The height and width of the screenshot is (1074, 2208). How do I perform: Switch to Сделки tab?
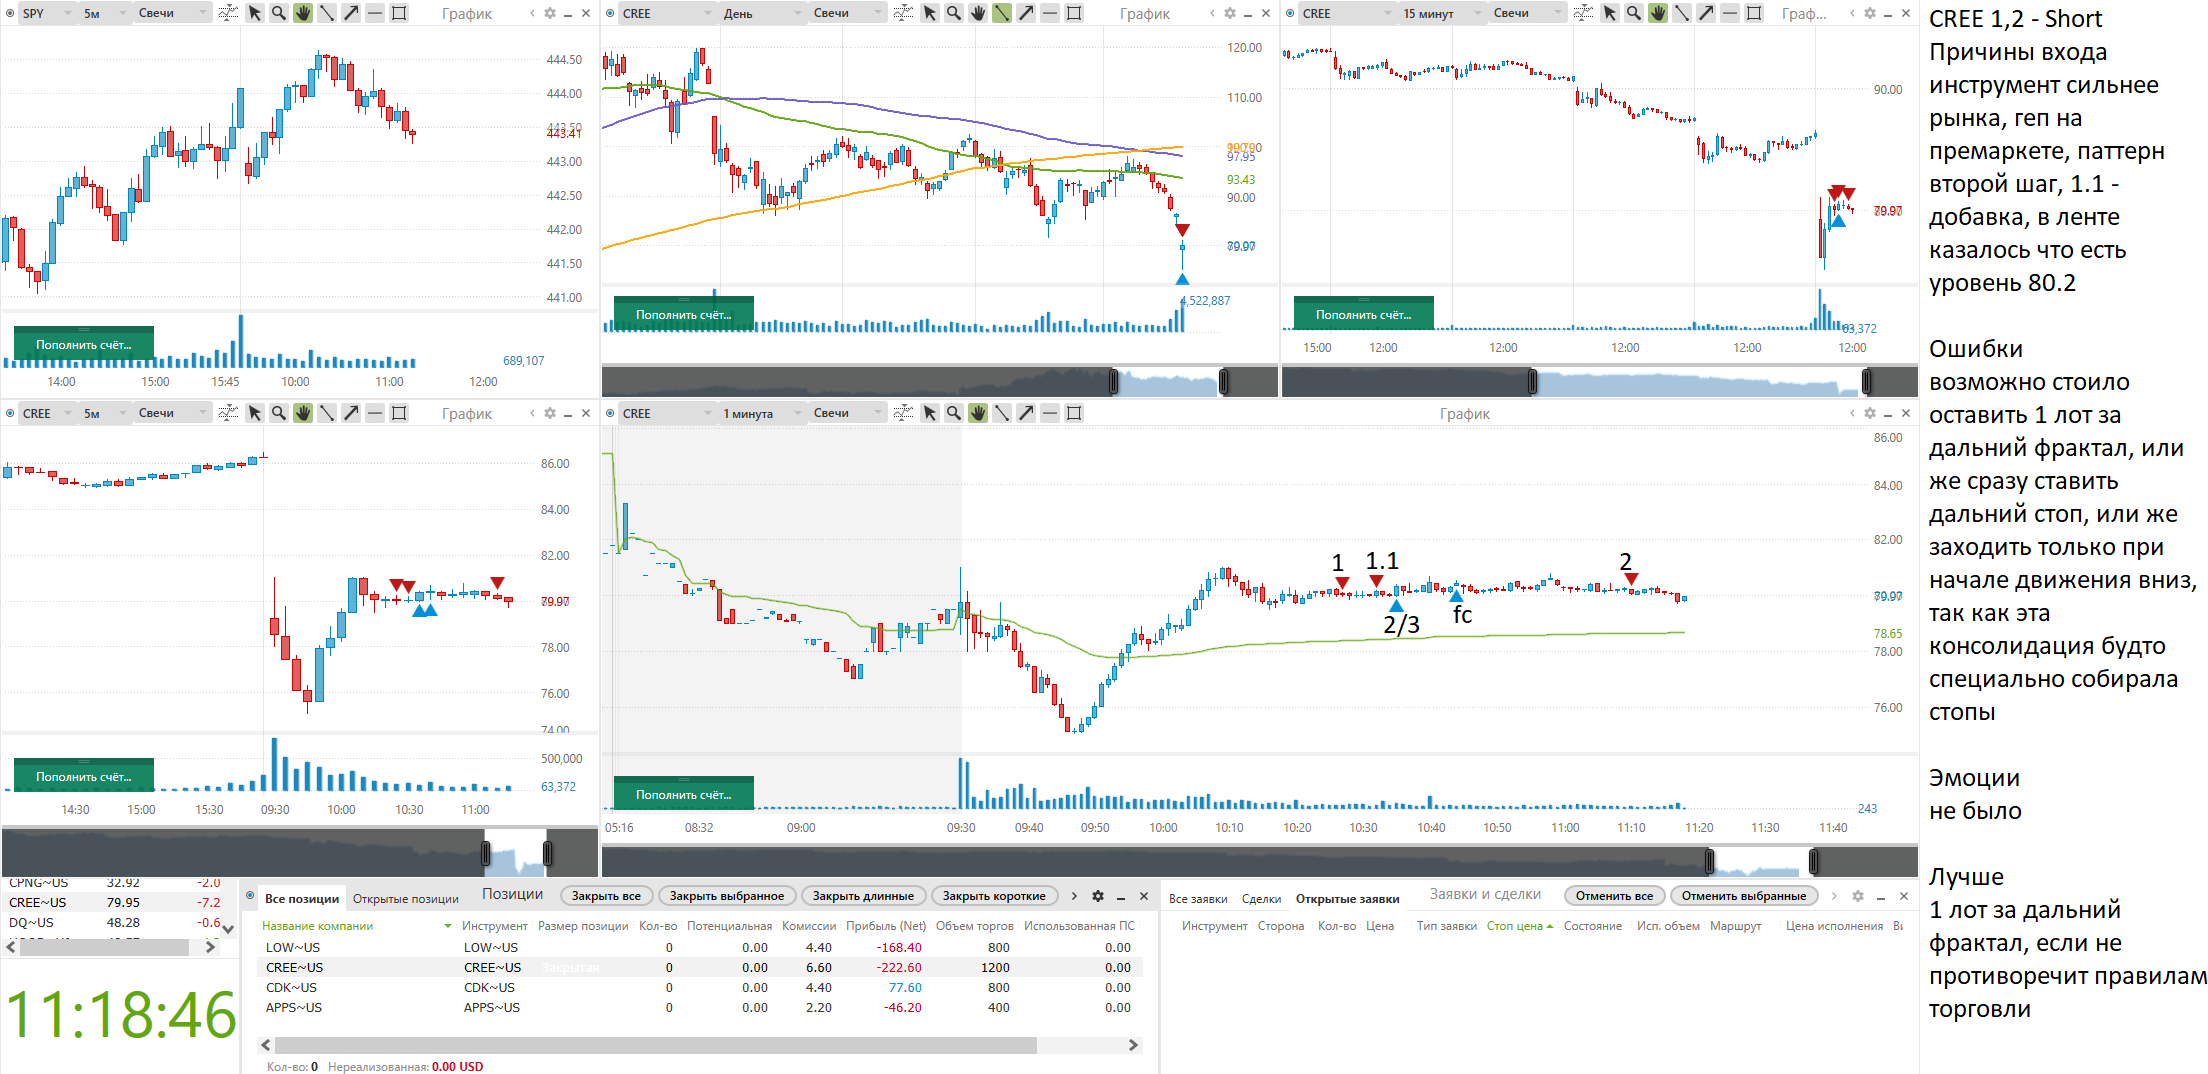coord(1261,898)
